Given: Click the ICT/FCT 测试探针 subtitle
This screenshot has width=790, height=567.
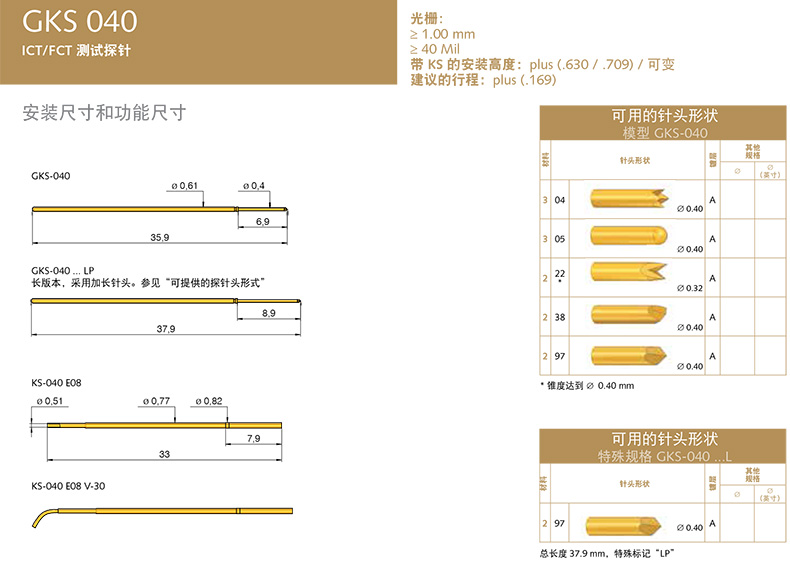Looking at the screenshot, I should (x=76, y=50).
